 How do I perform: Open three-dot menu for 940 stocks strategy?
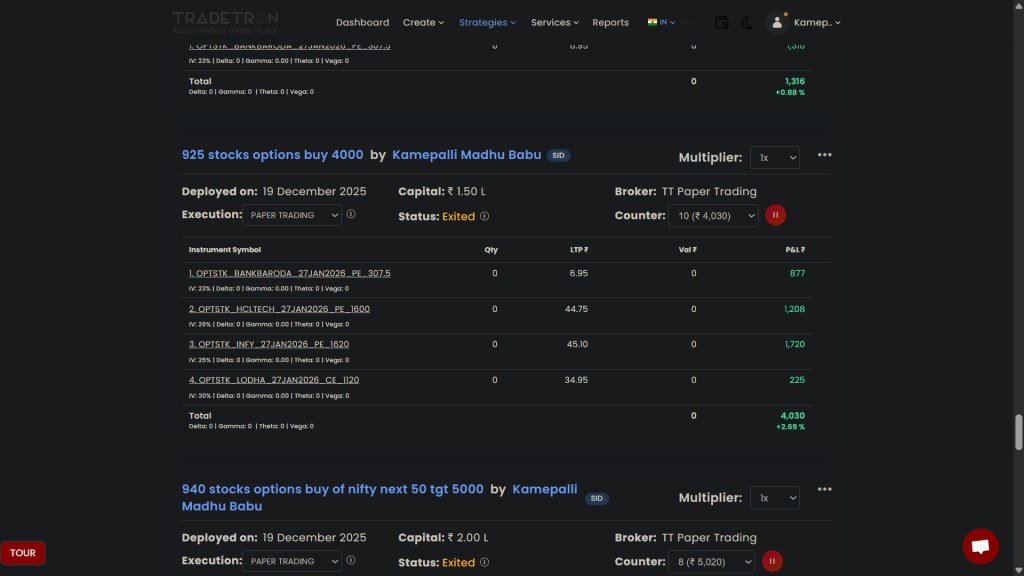824,489
